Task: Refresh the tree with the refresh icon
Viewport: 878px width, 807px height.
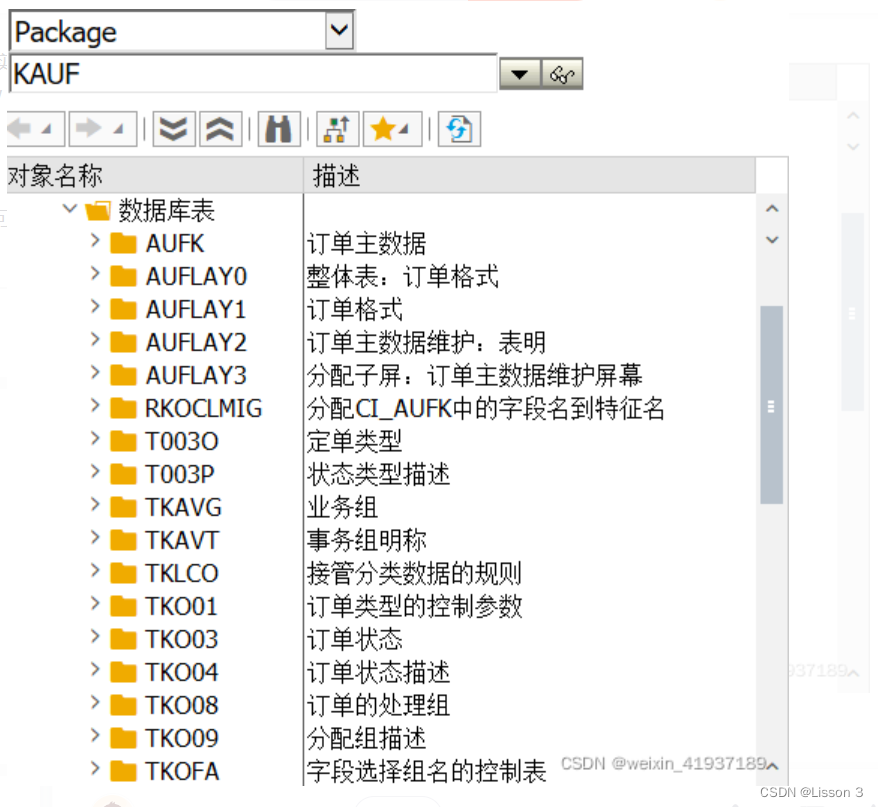Action: coord(458,128)
